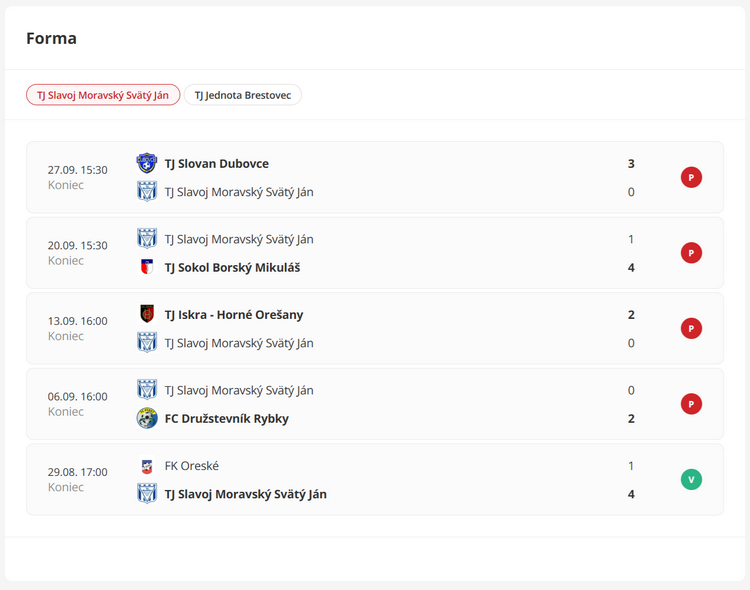This screenshot has width=750, height=590.
Task: Click Slavoj crest in the 27.09. match
Action: [x=147, y=191]
